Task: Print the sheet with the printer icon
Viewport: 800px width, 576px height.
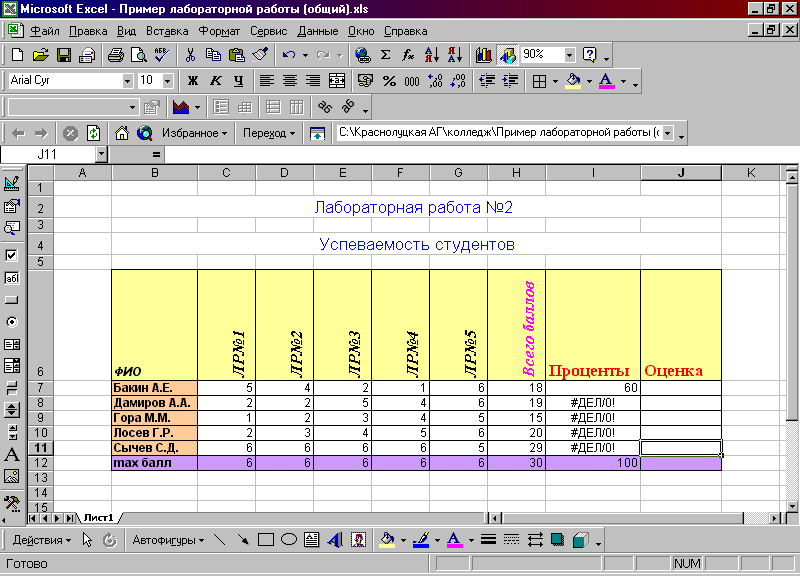Action: [x=116, y=55]
